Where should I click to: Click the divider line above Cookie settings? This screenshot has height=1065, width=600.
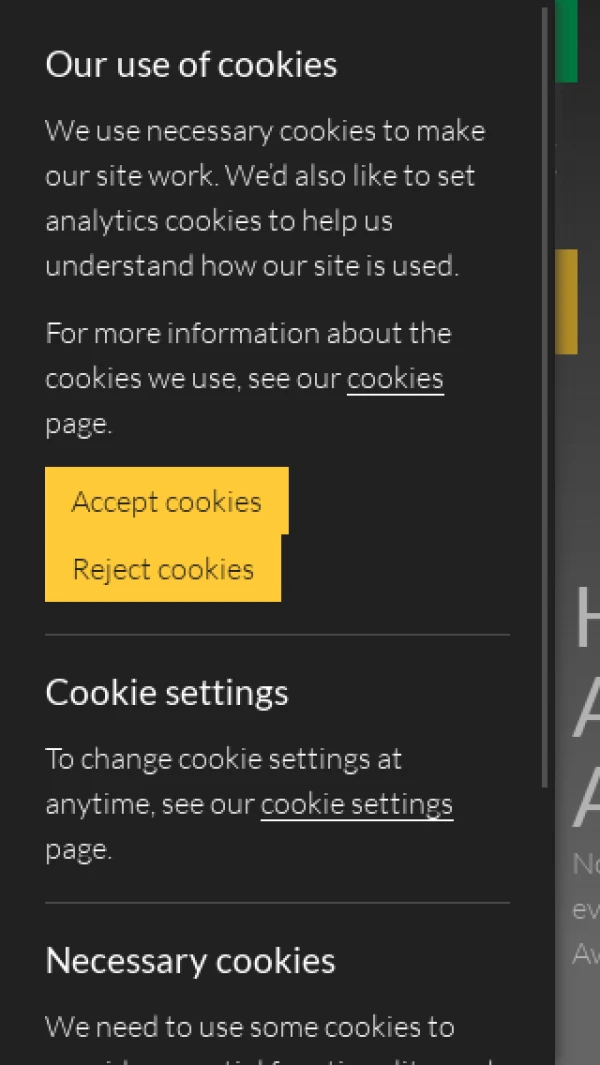(277, 635)
